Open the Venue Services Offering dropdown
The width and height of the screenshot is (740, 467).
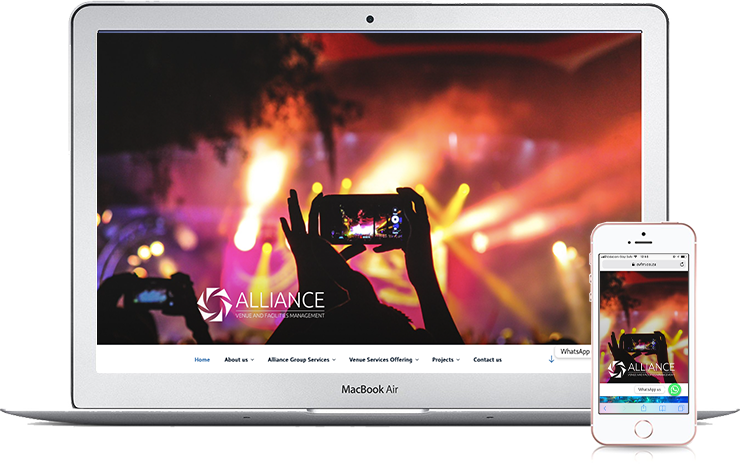pyautogui.click(x=383, y=359)
